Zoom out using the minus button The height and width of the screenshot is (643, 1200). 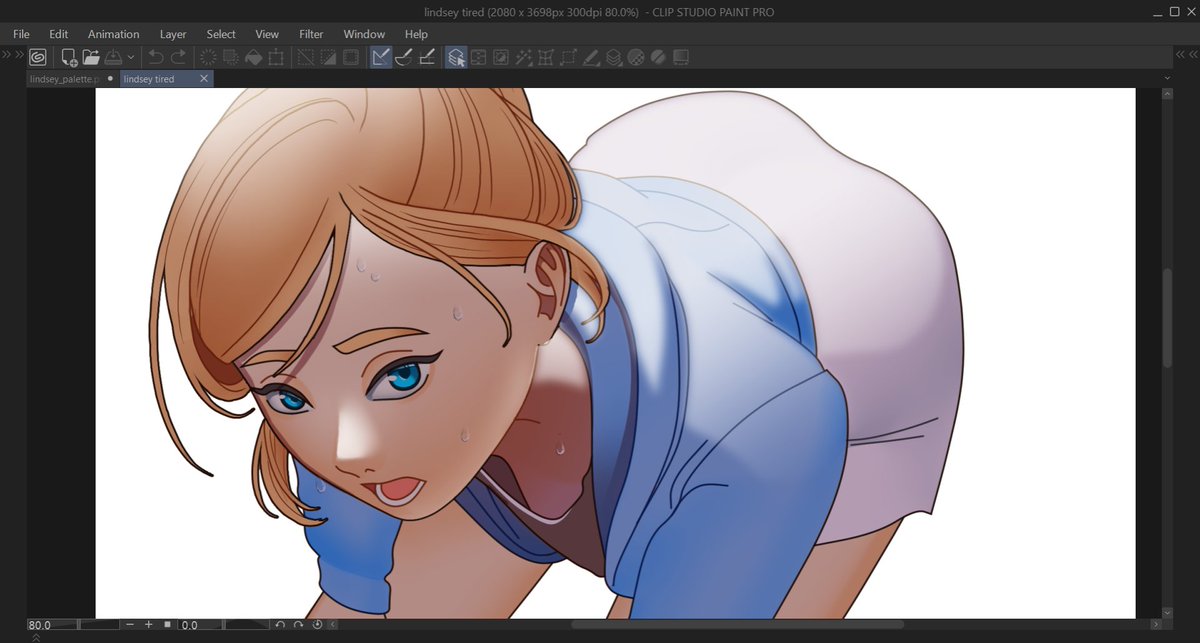[130, 625]
